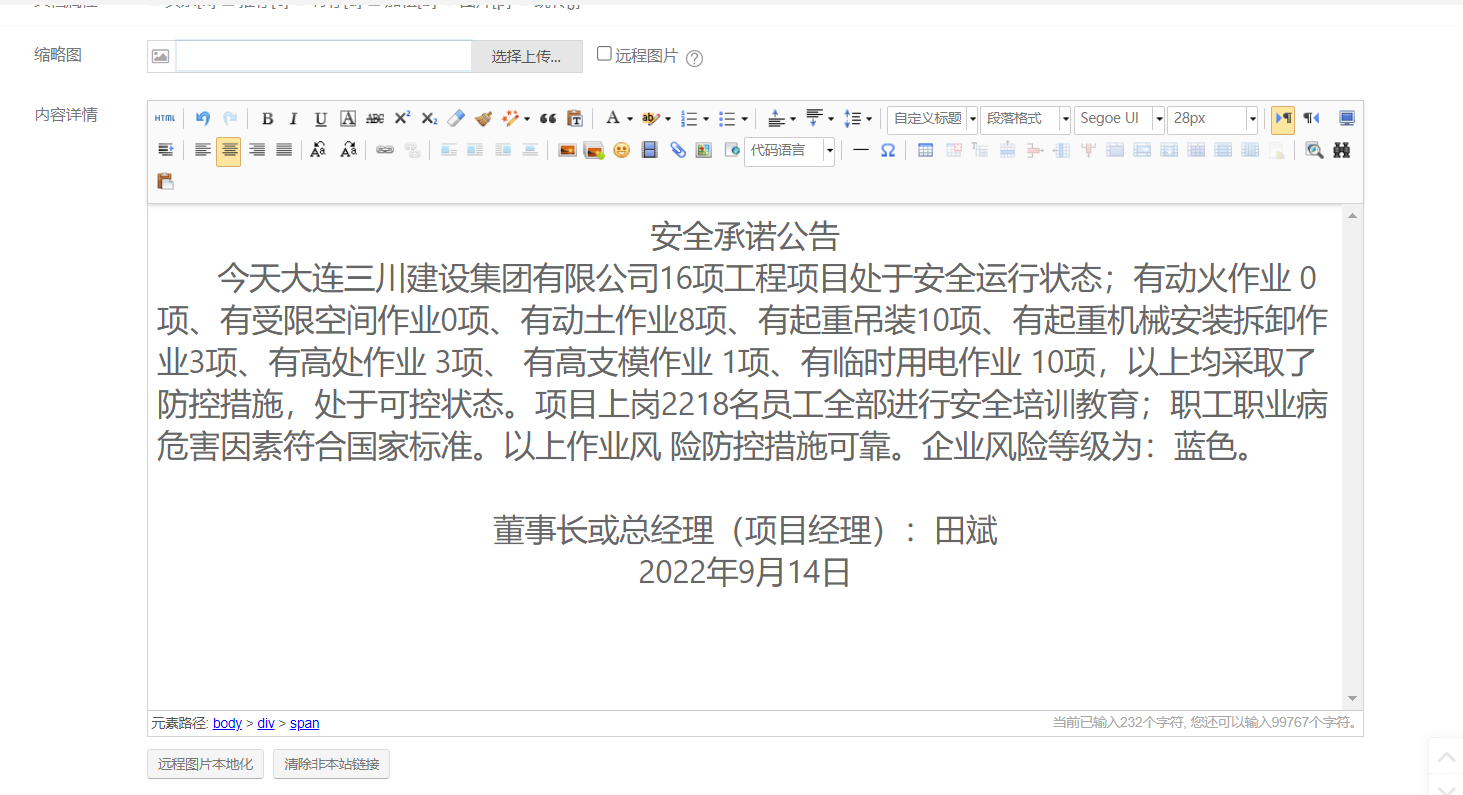Image resolution: width=1463 pixels, height=795 pixels.
Task: Select the span link in element path
Action: (305, 723)
